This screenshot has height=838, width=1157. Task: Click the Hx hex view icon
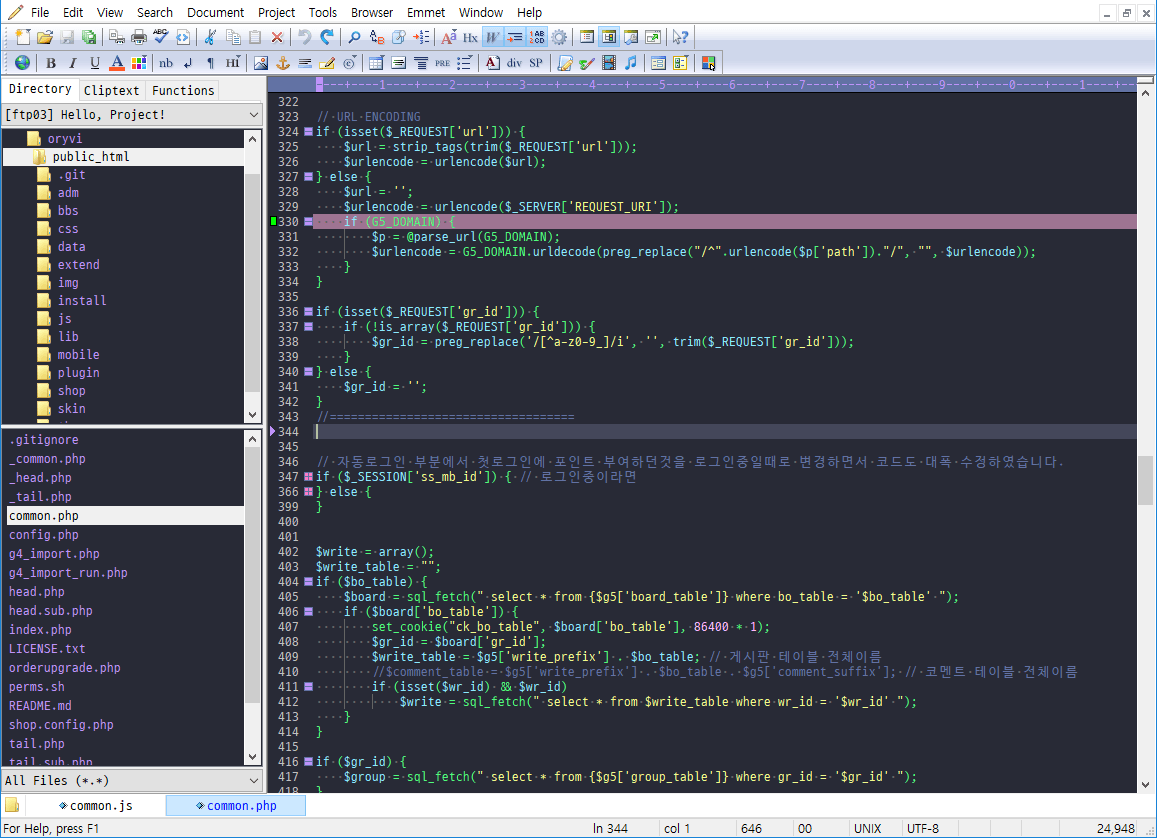pos(470,37)
